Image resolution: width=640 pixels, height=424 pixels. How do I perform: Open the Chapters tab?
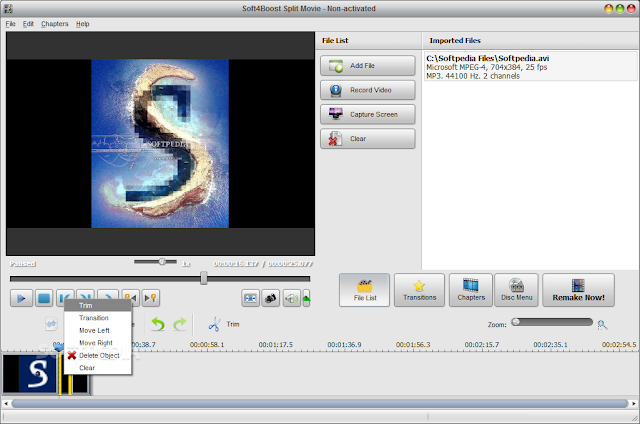click(x=471, y=290)
